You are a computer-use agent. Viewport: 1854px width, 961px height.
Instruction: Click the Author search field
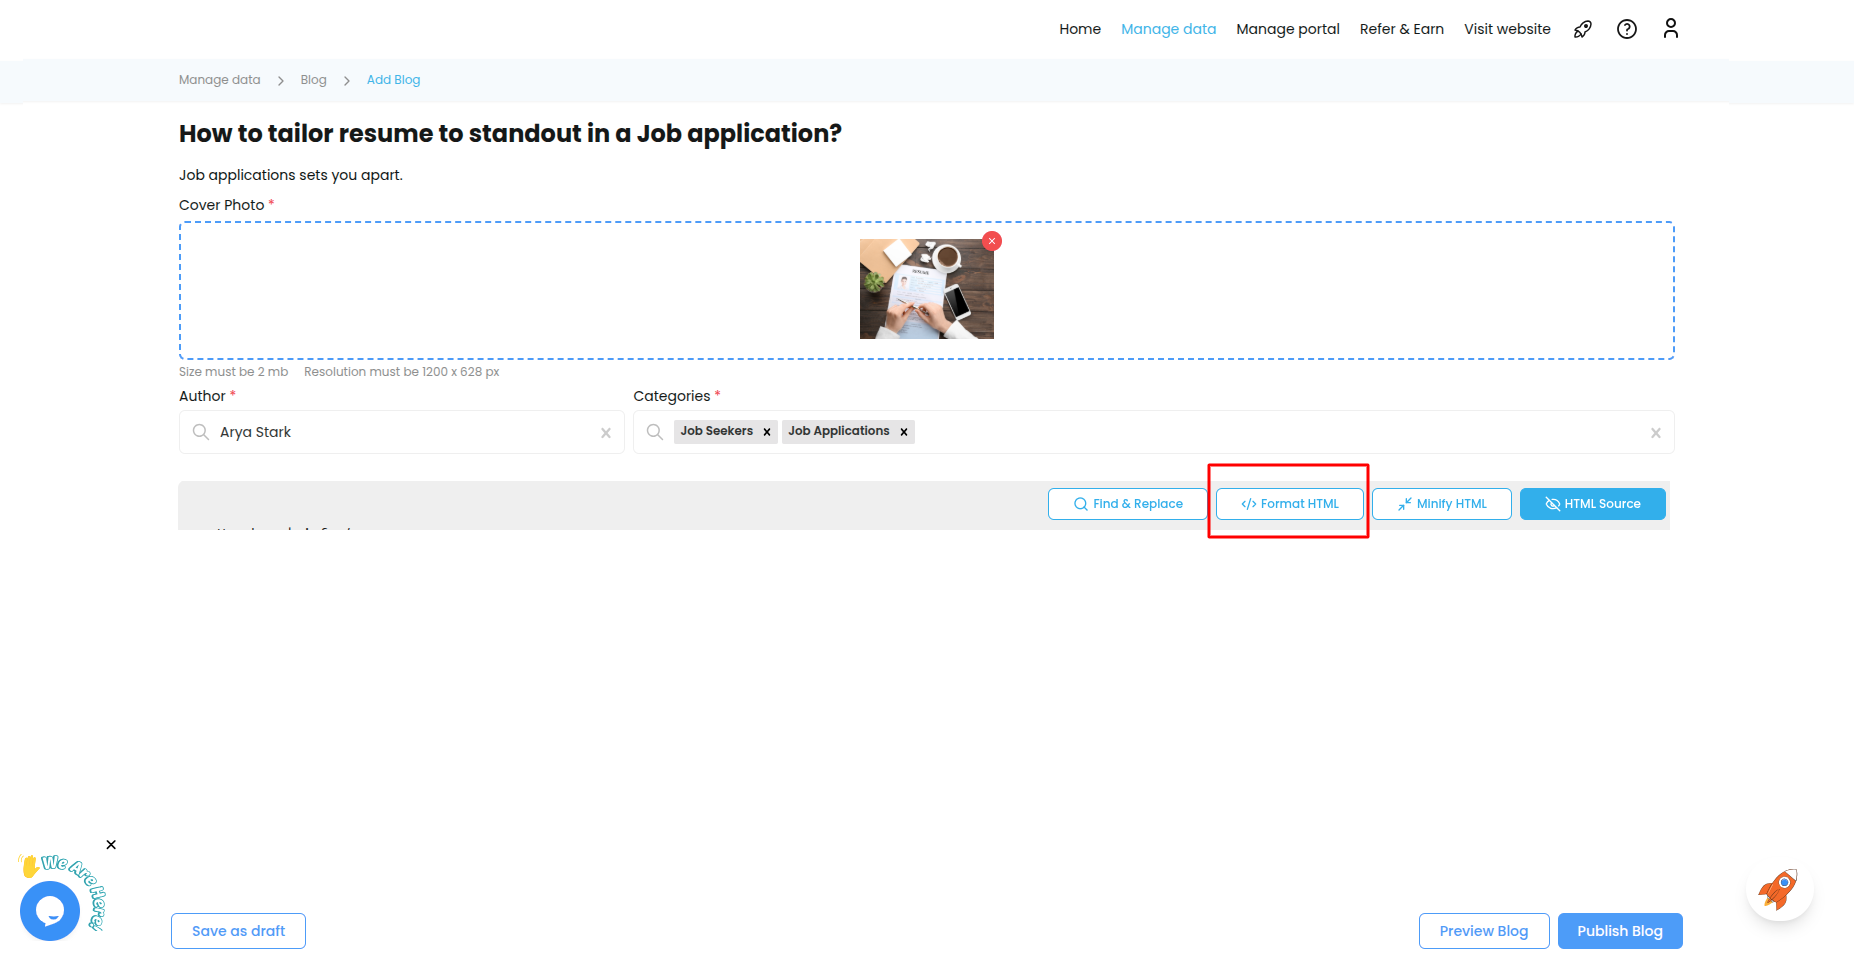pyautogui.click(x=400, y=432)
